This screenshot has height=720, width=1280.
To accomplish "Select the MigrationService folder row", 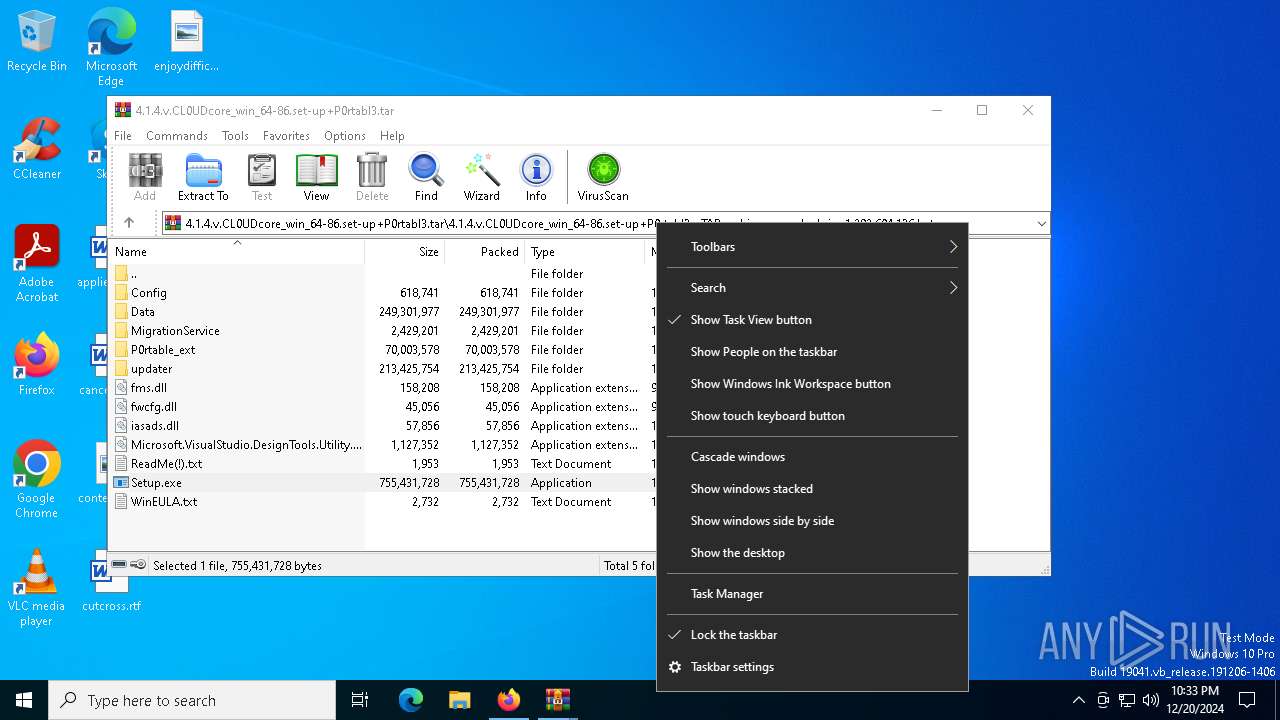I will (x=382, y=331).
